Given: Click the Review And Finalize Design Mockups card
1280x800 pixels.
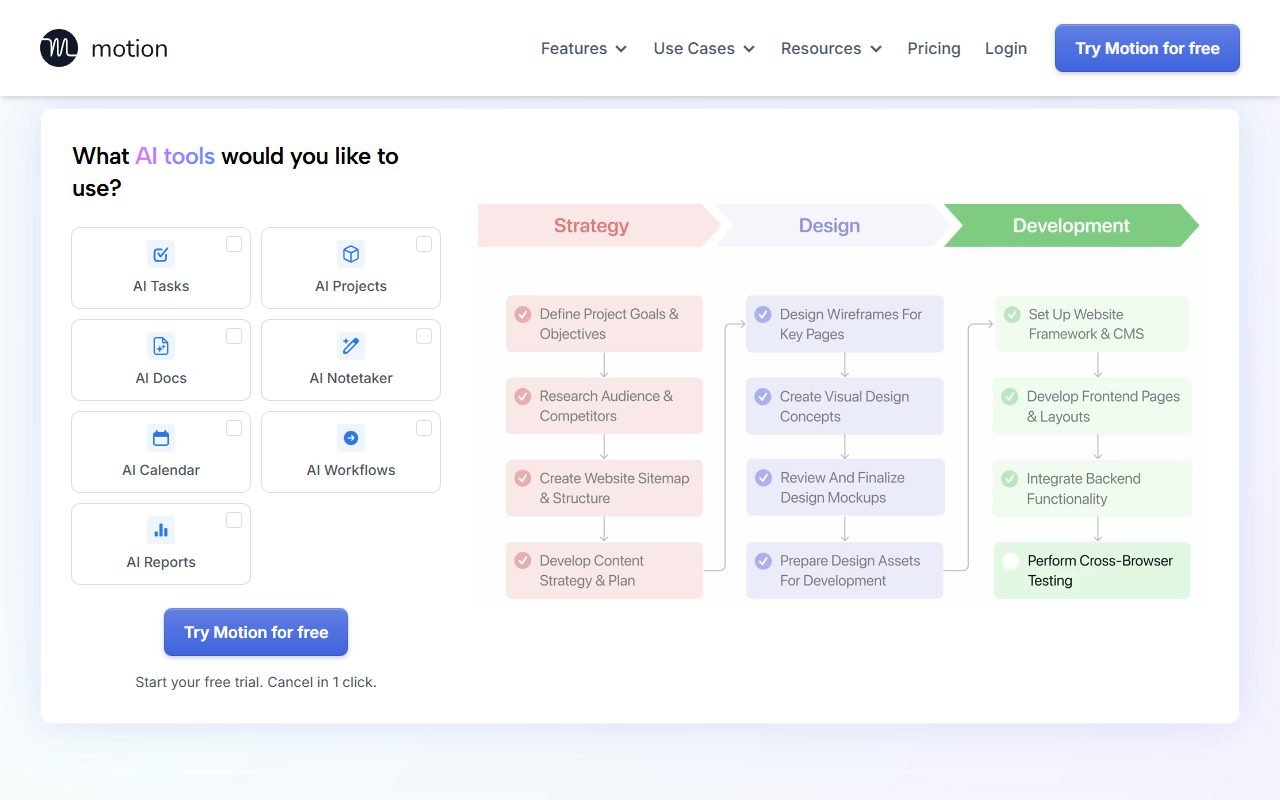Looking at the screenshot, I should 845,487.
